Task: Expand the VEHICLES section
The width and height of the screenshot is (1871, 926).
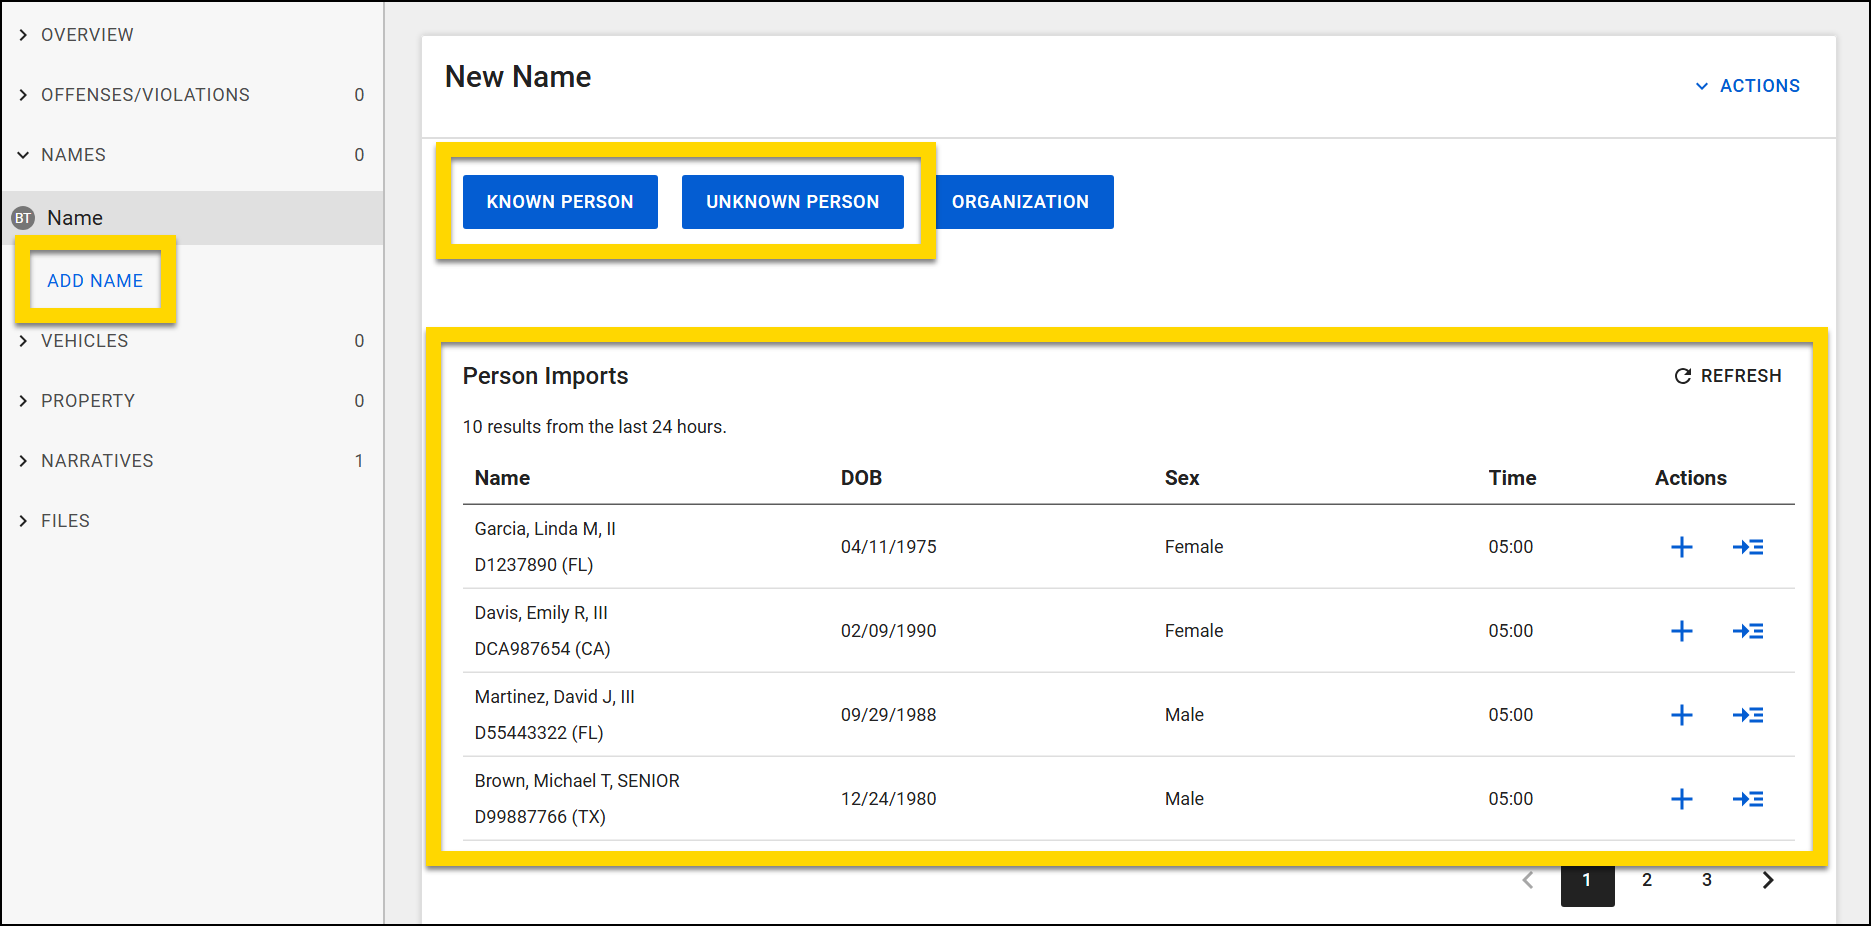Action: (x=85, y=340)
